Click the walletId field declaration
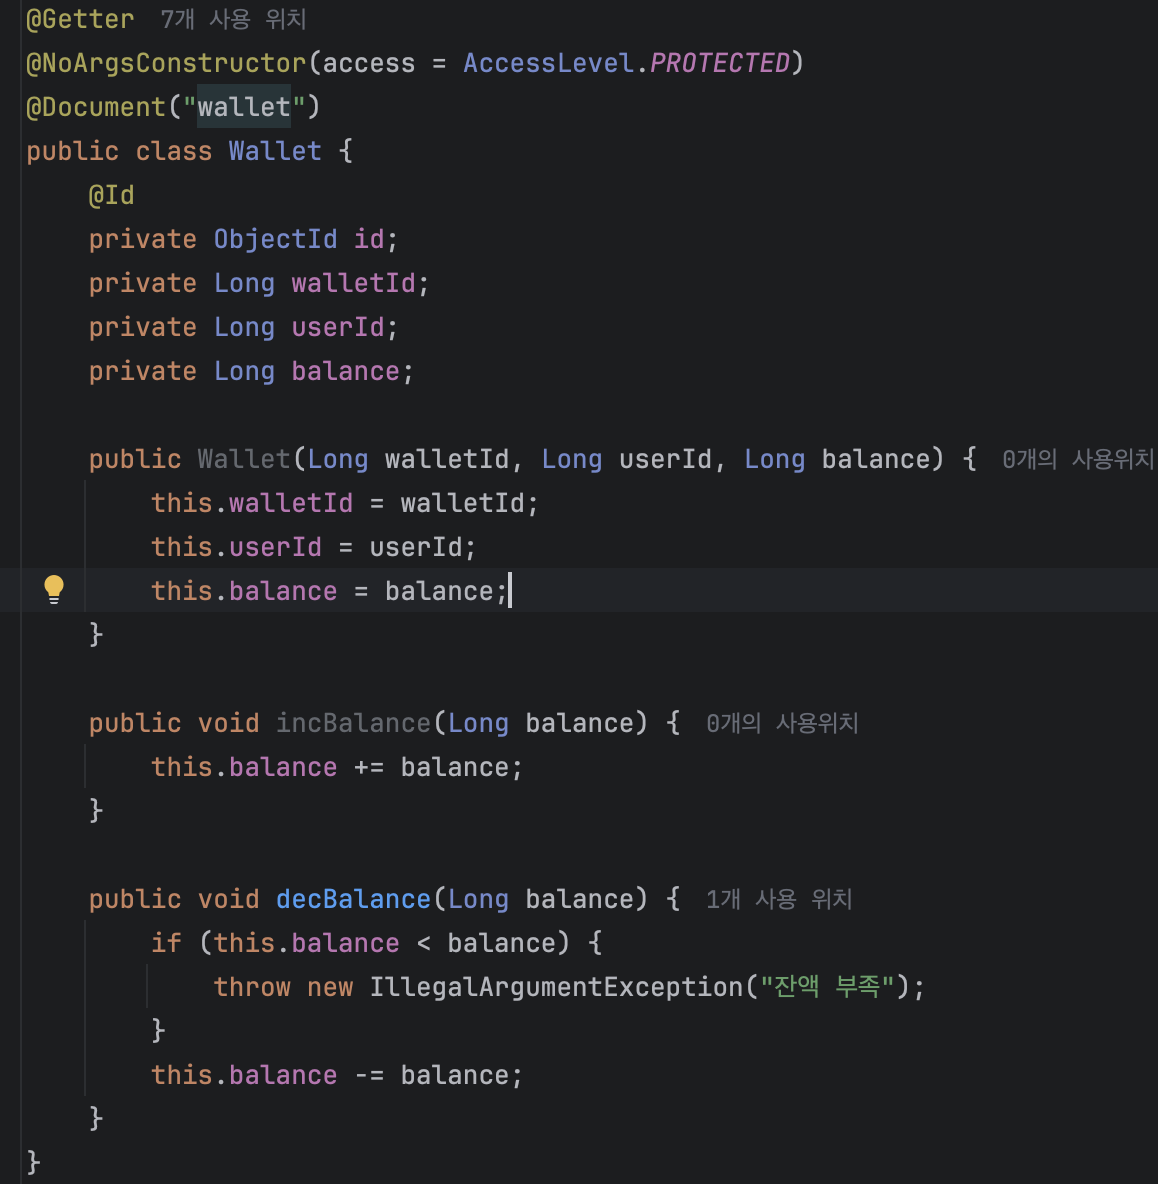 353,283
